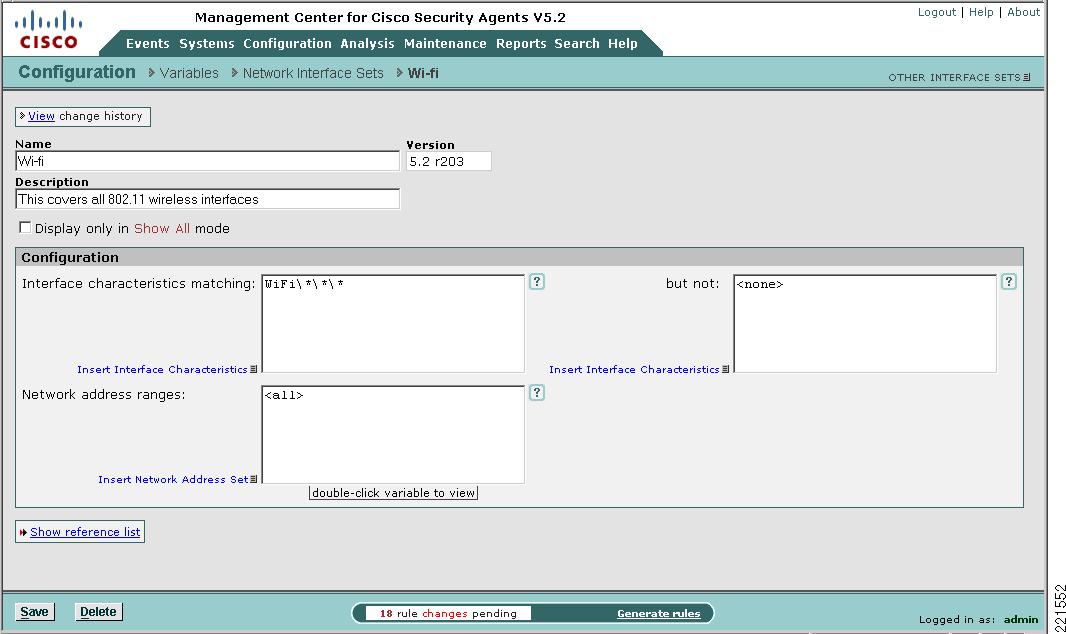Click the Version field

click(x=449, y=161)
